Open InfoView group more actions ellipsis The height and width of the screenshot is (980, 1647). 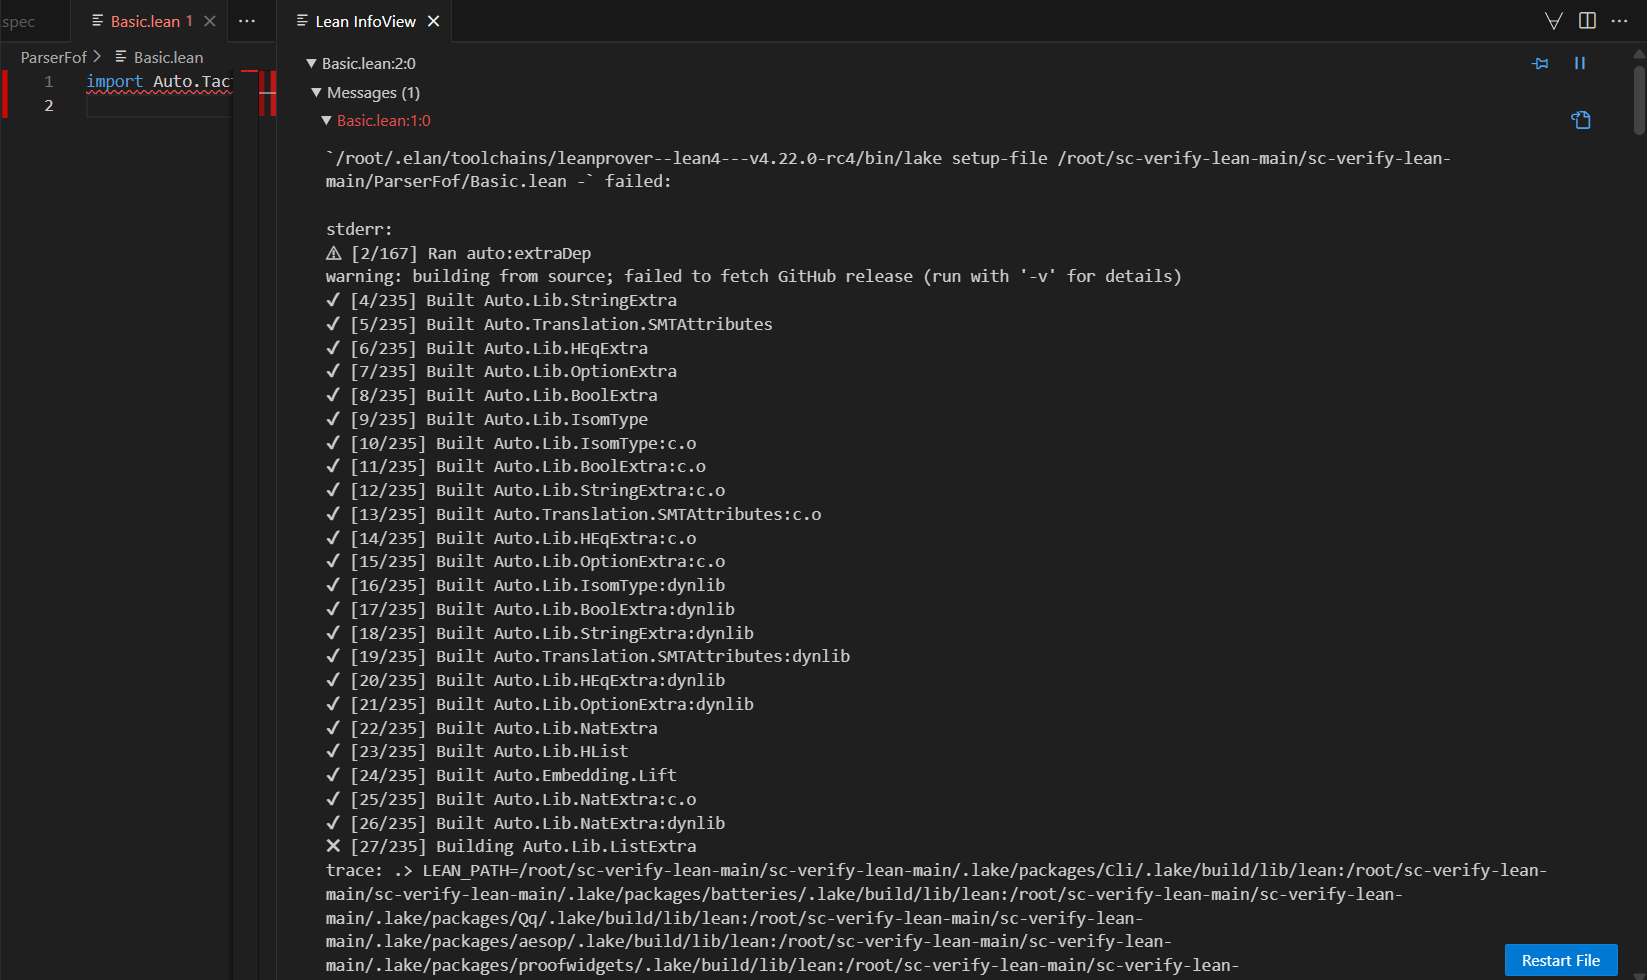[1620, 21]
